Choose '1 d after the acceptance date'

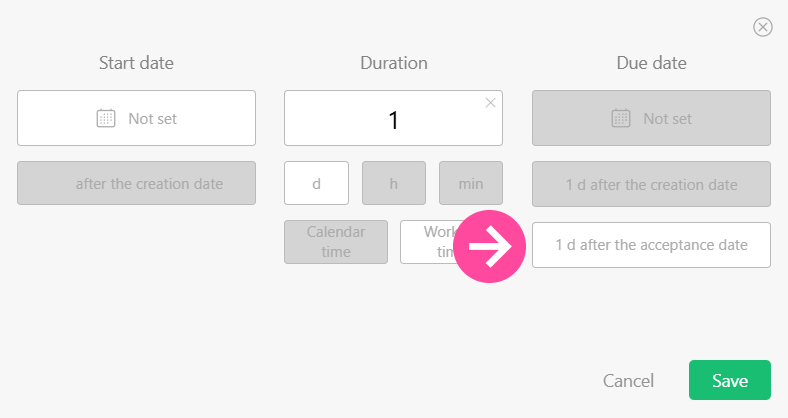click(x=651, y=245)
